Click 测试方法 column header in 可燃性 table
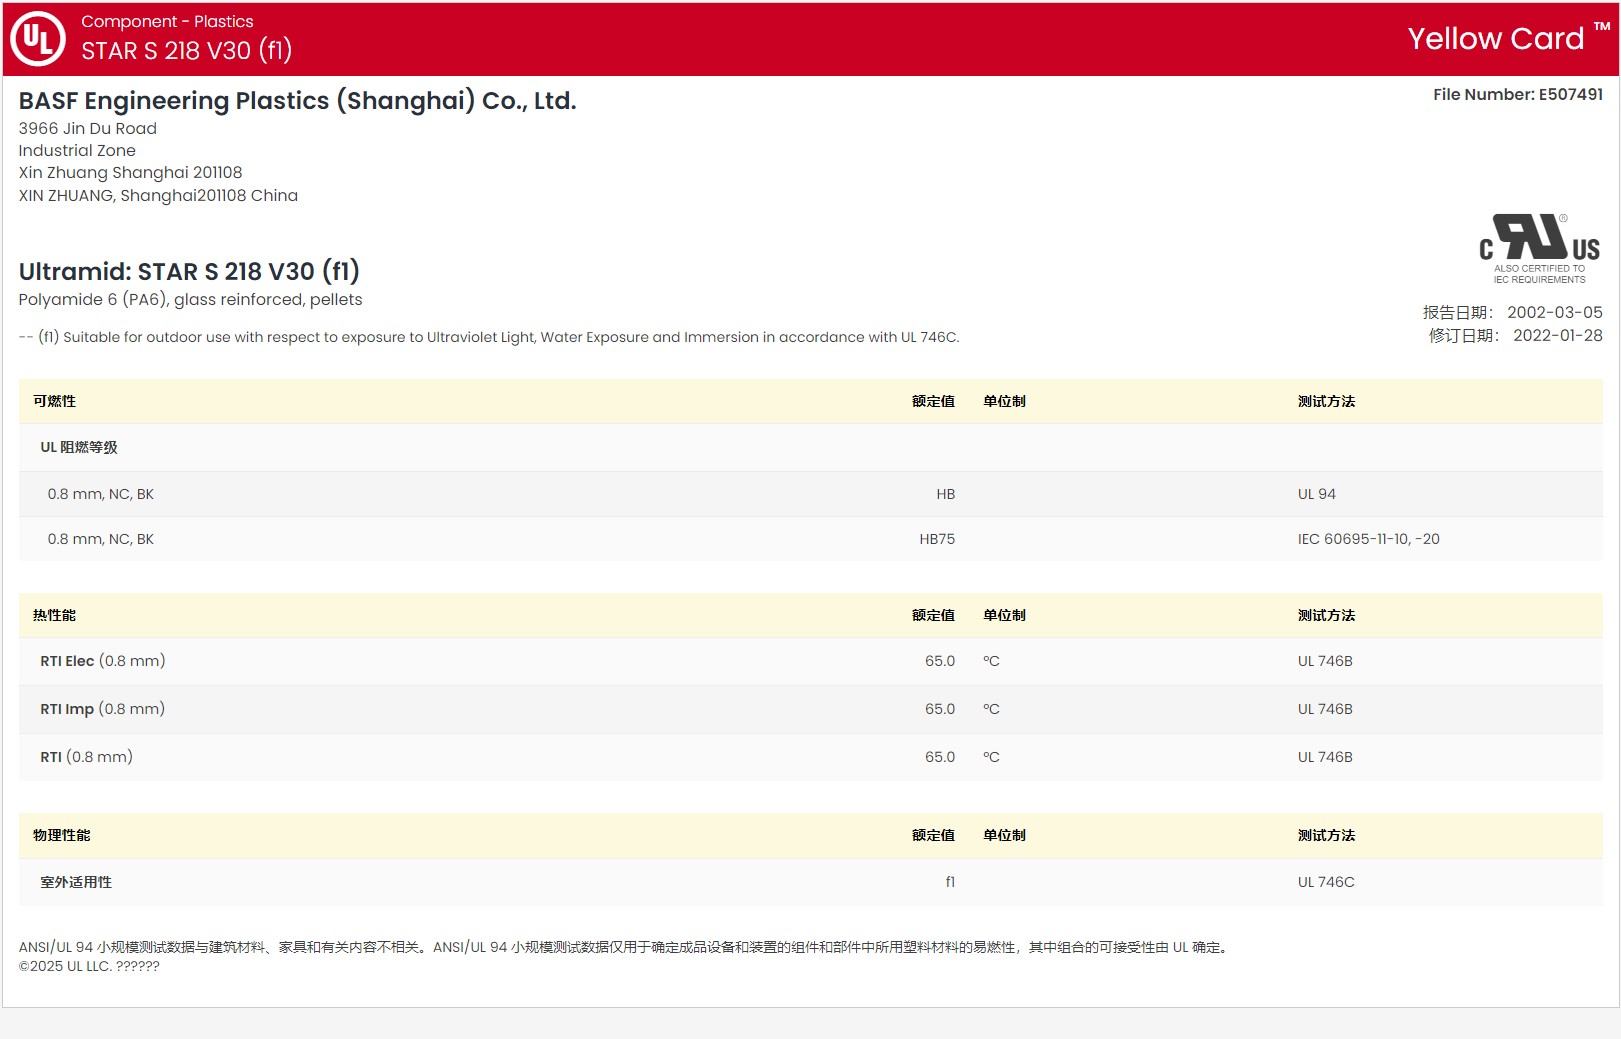Screen dimensions: 1621x1039 pos(1326,401)
